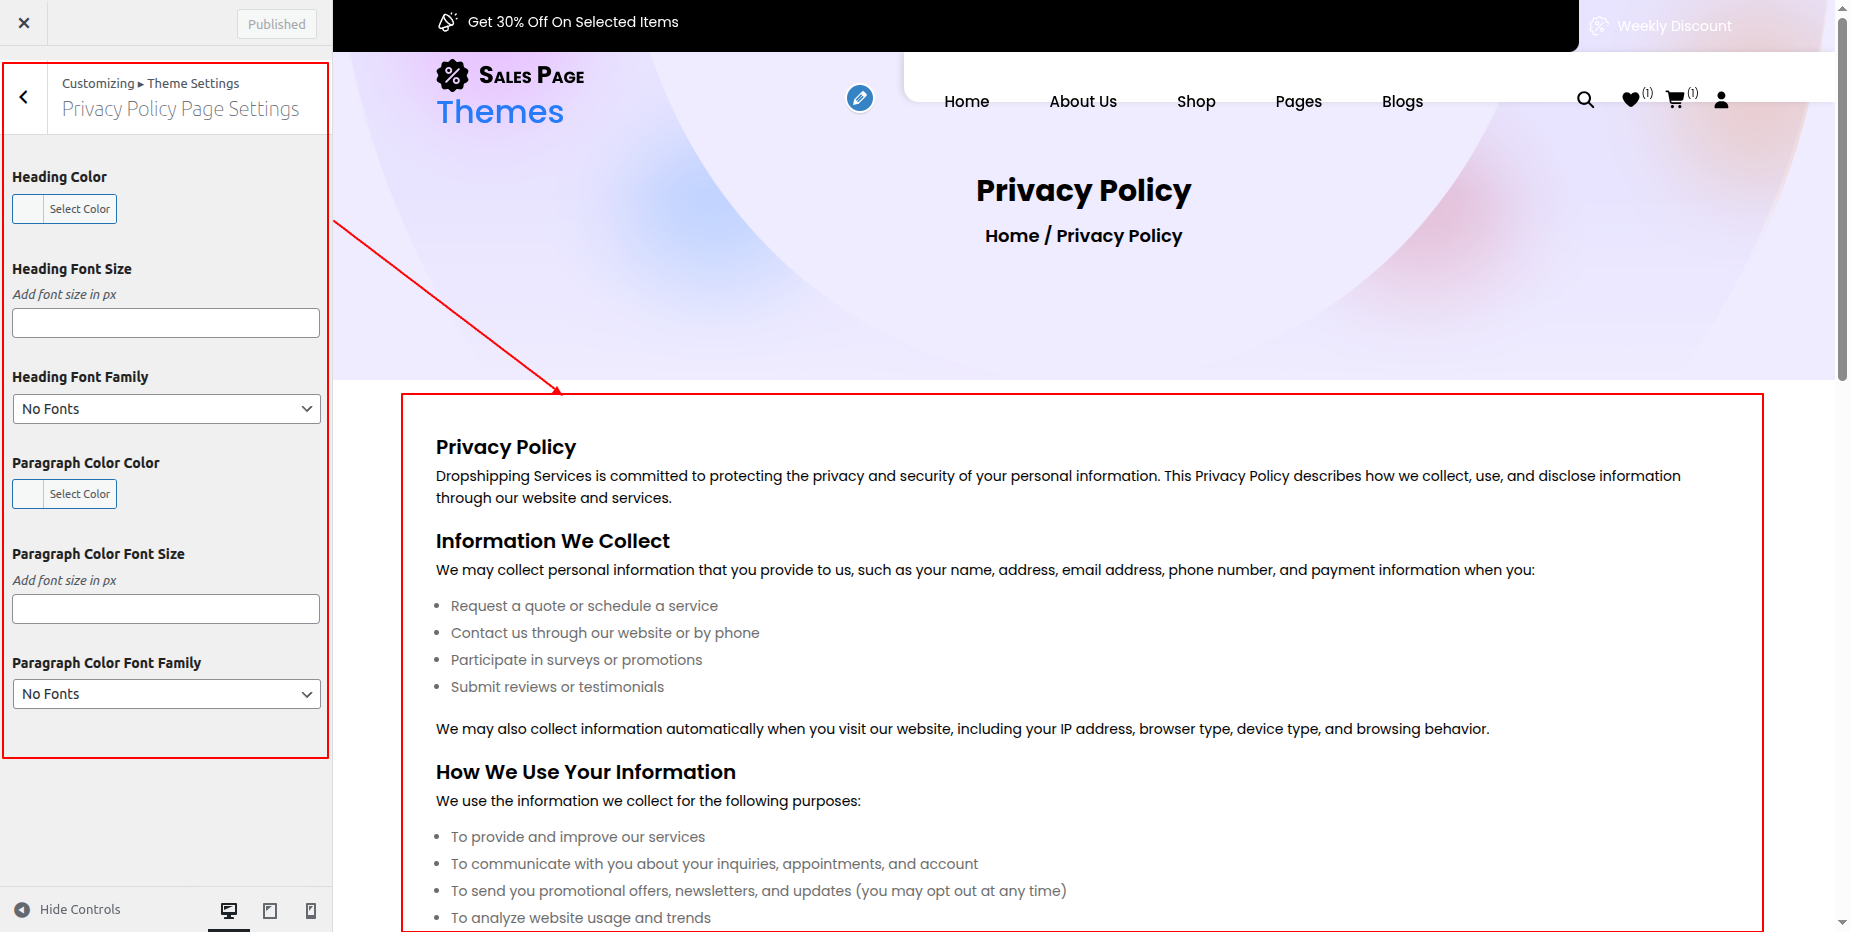The image size is (1850, 932).
Task: Open the shopping cart icon
Action: click(1675, 100)
